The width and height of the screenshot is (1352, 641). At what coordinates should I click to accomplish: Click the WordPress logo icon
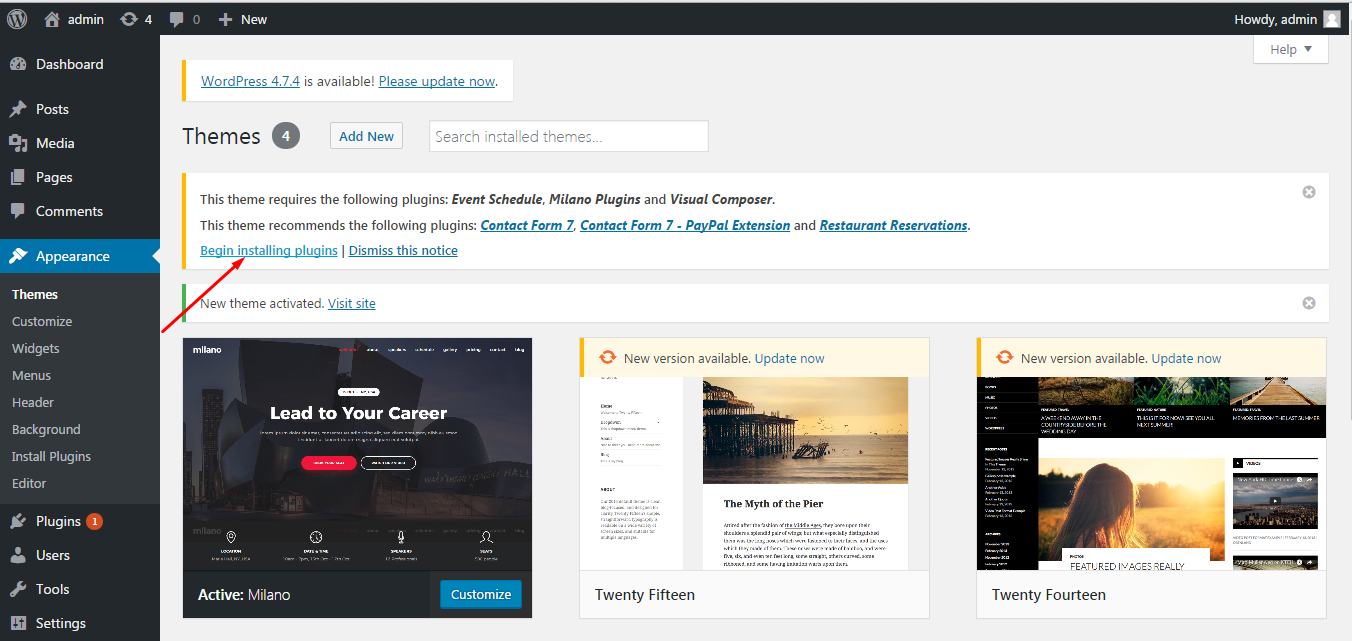coord(17,18)
